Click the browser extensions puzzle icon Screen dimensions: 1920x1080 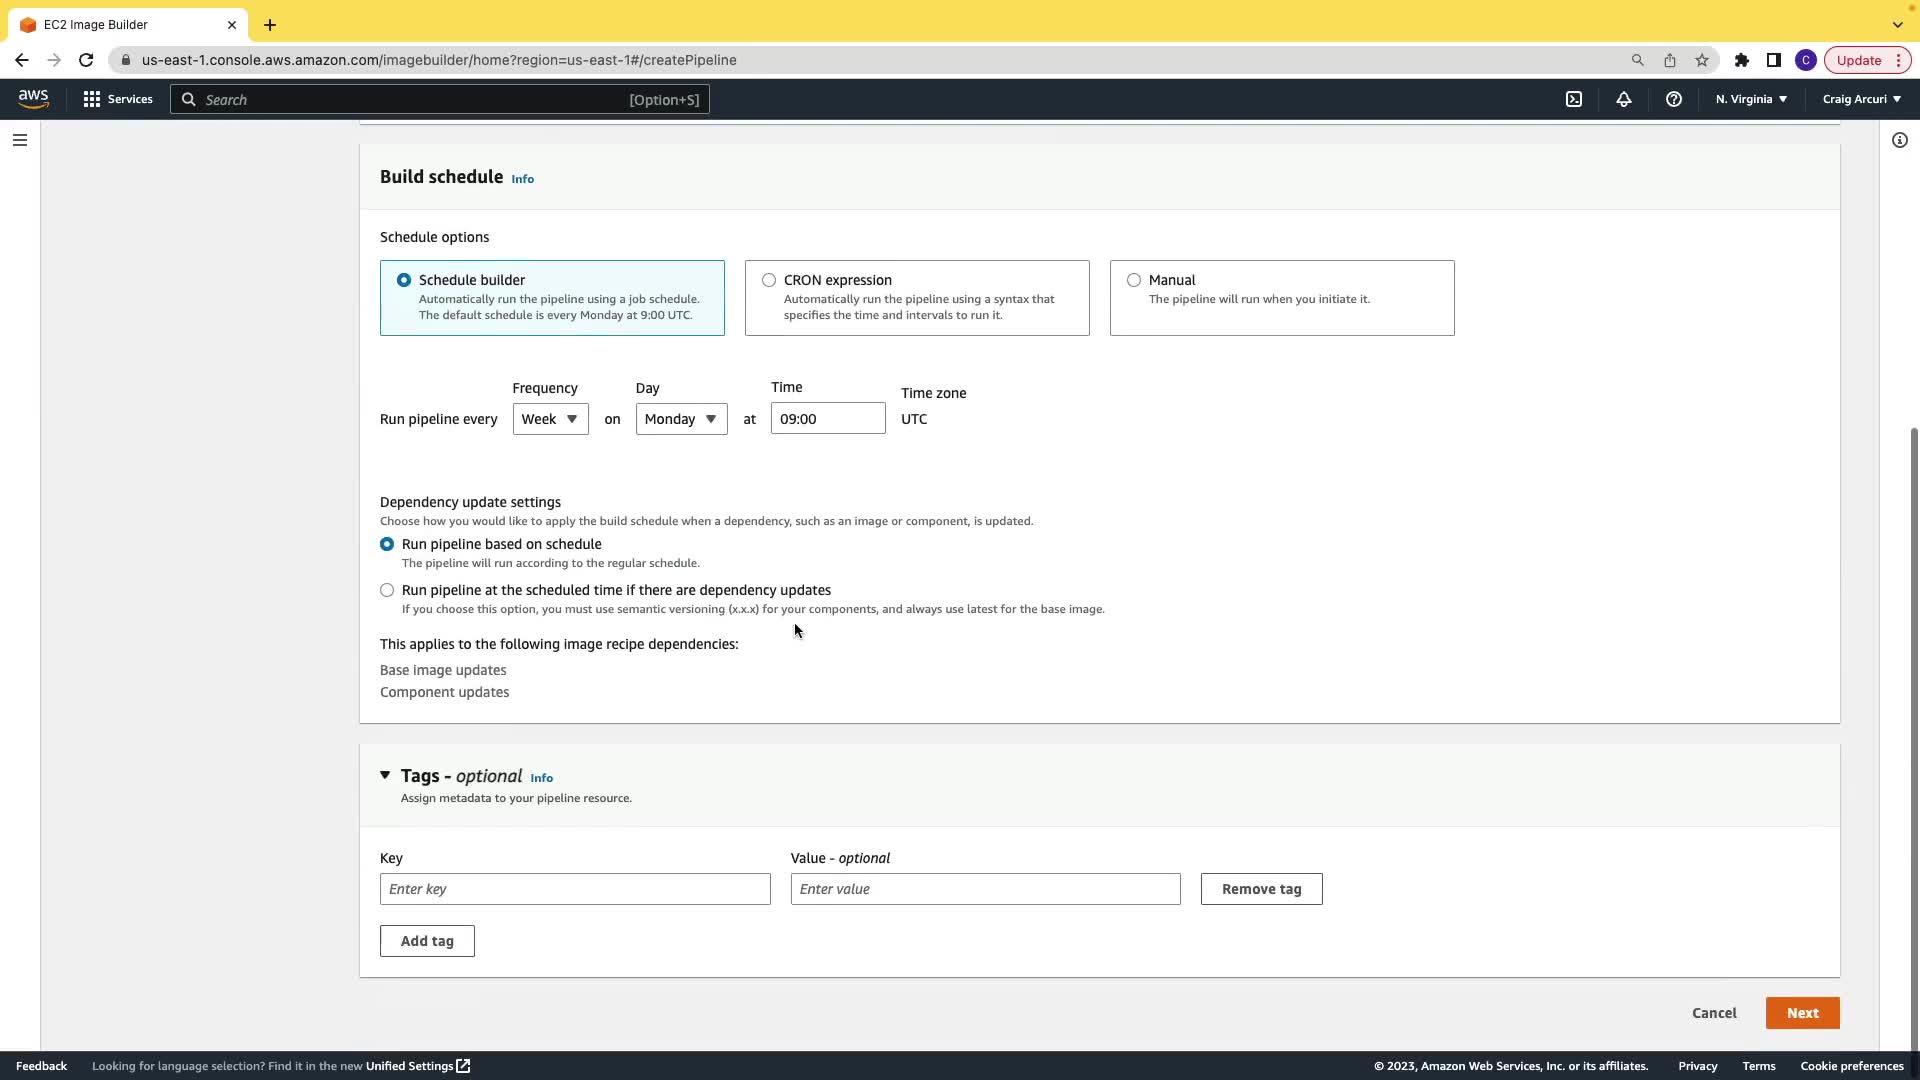pos(1742,60)
